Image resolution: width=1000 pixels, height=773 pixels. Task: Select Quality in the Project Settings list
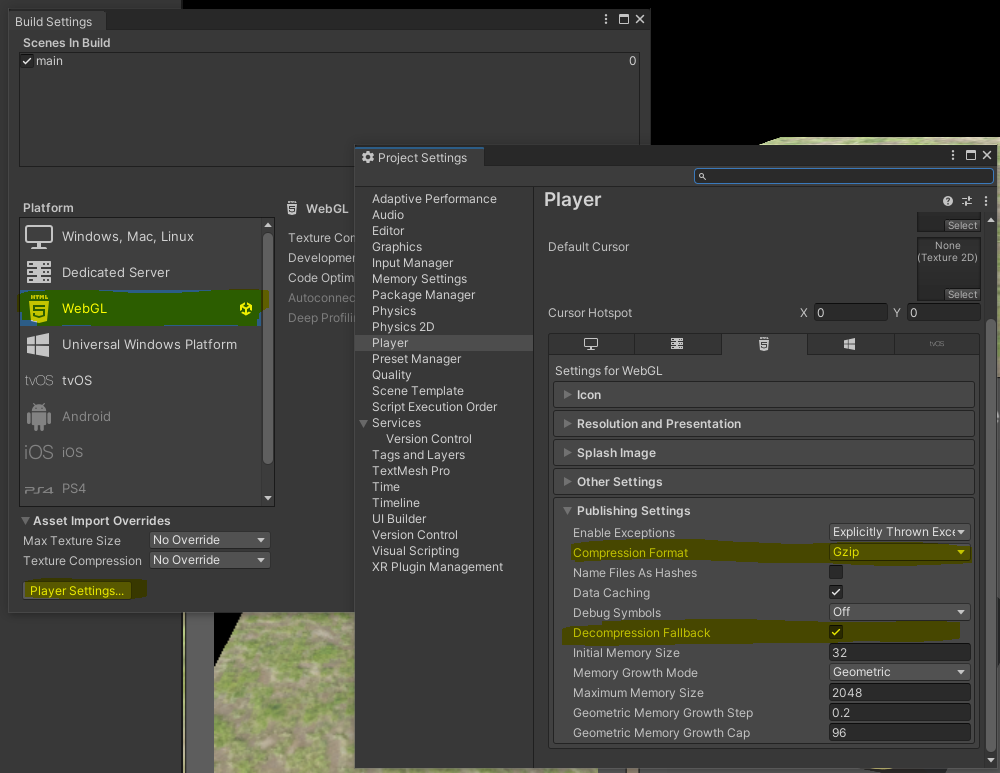(x=392, y=375)
